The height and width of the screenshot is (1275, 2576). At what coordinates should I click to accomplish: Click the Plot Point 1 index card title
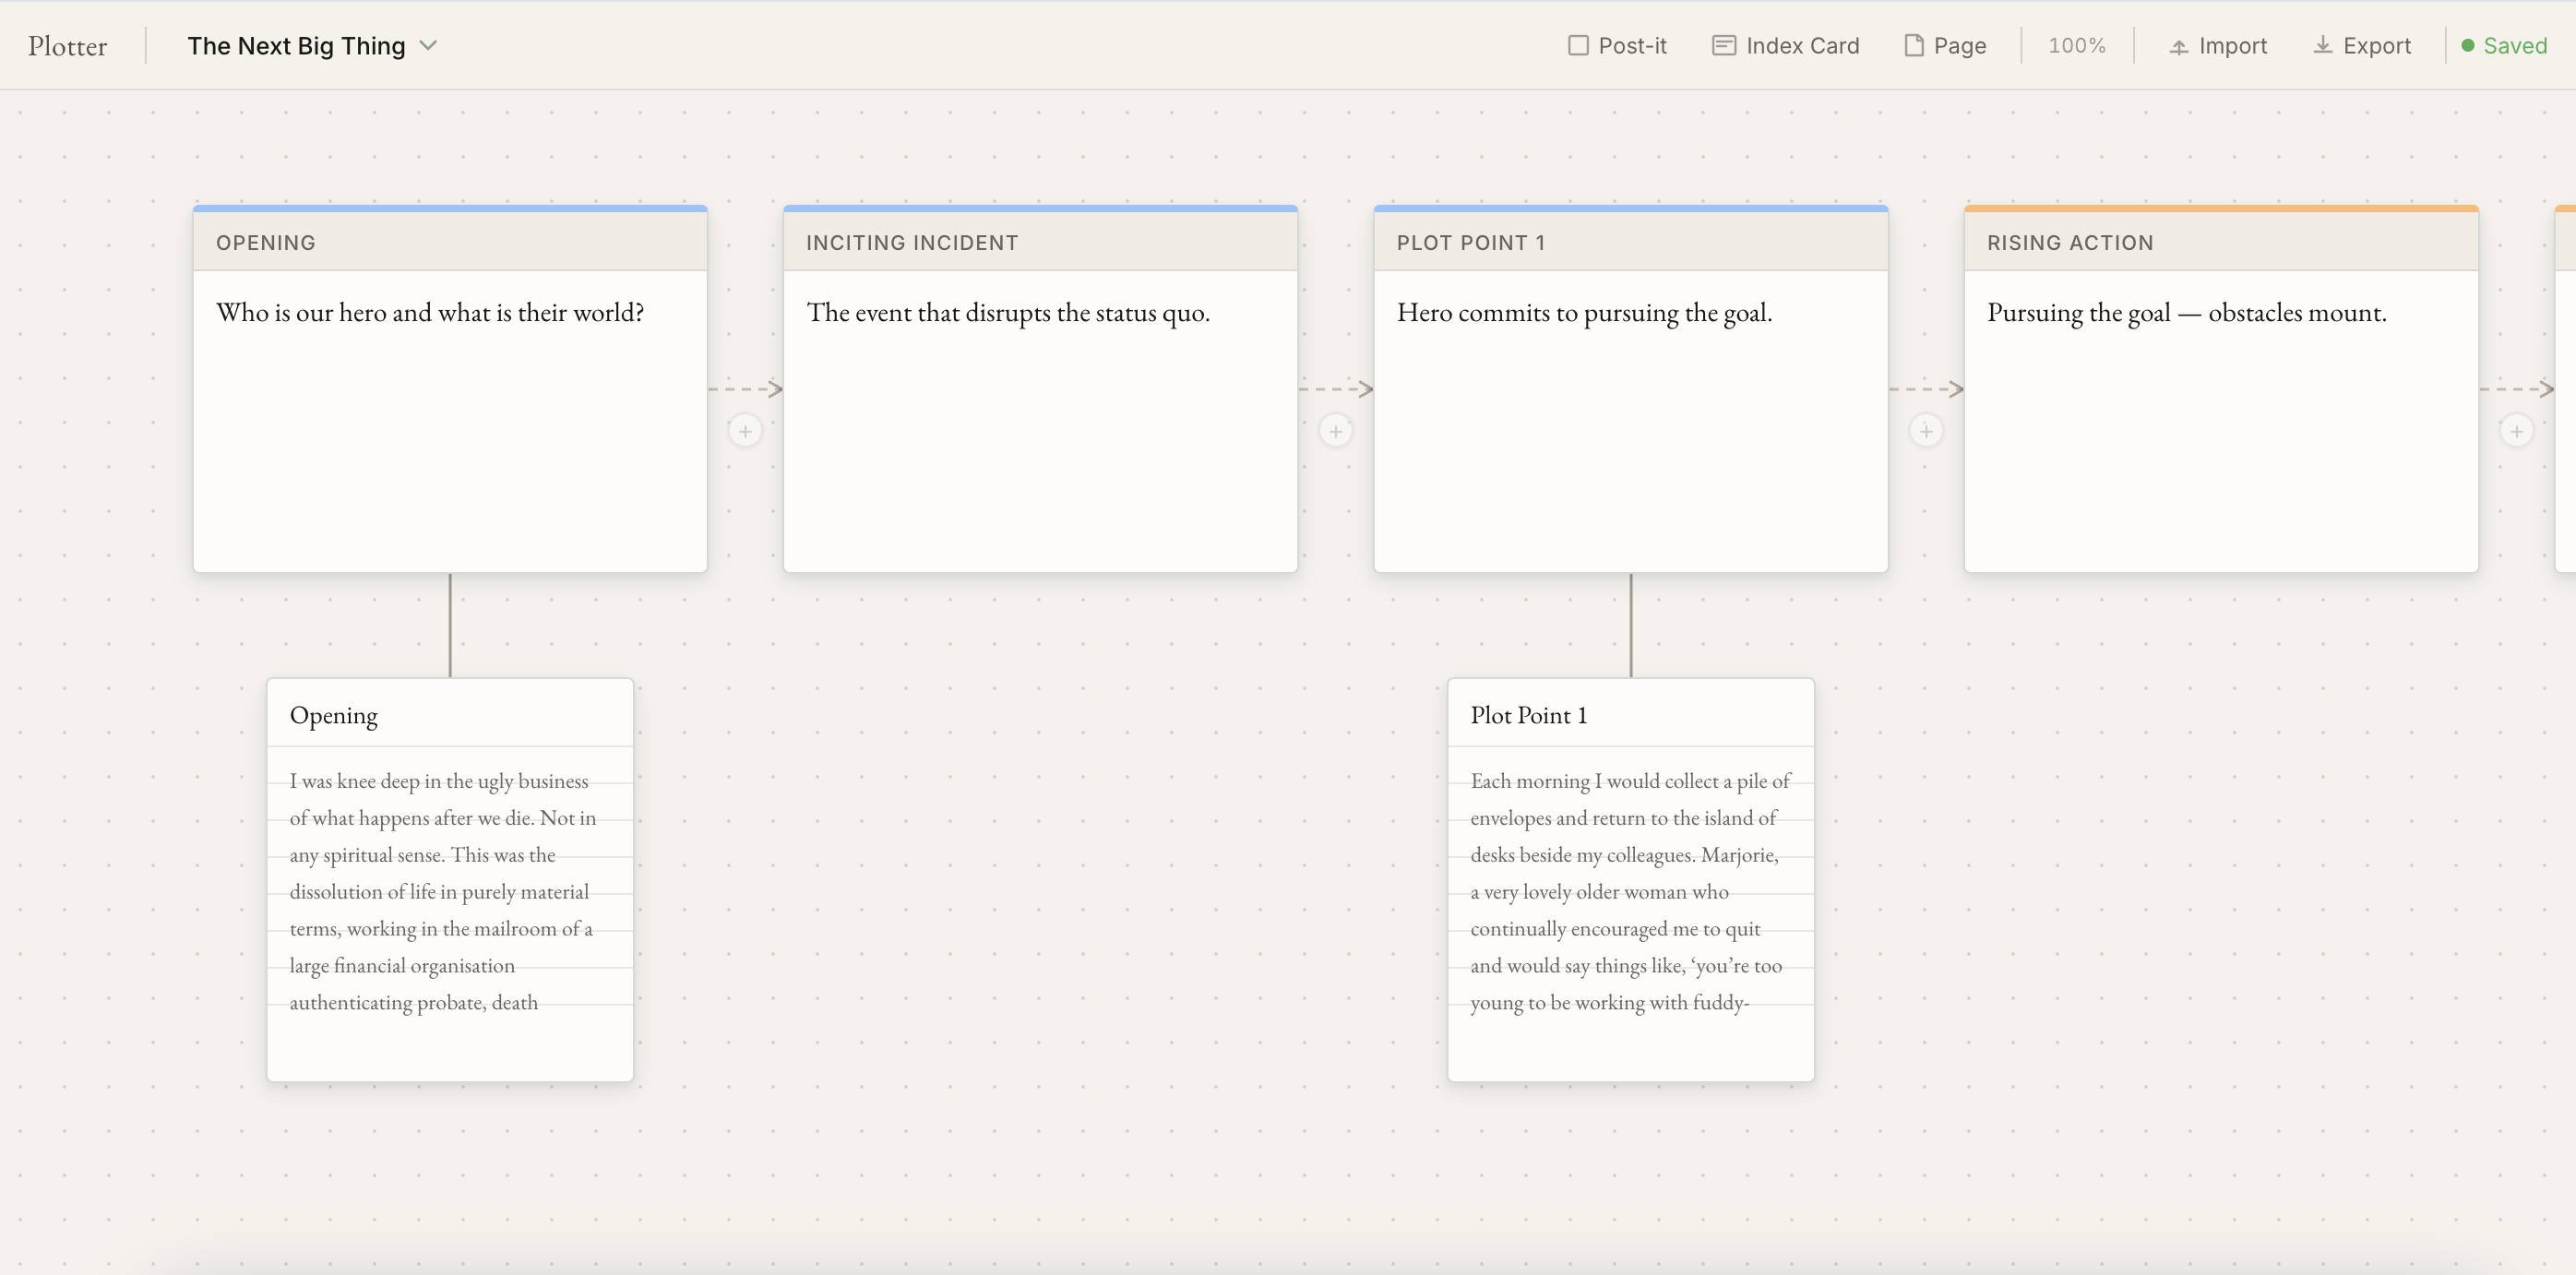tap(1528, 716)
